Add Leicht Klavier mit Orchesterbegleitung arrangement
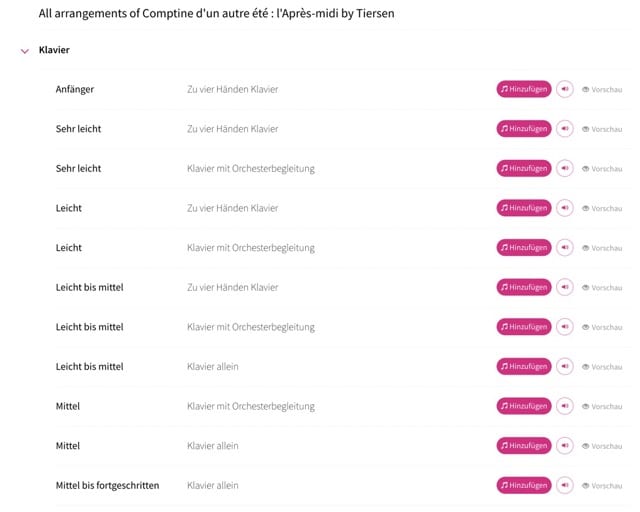640x512 pixels. [524, 247]
